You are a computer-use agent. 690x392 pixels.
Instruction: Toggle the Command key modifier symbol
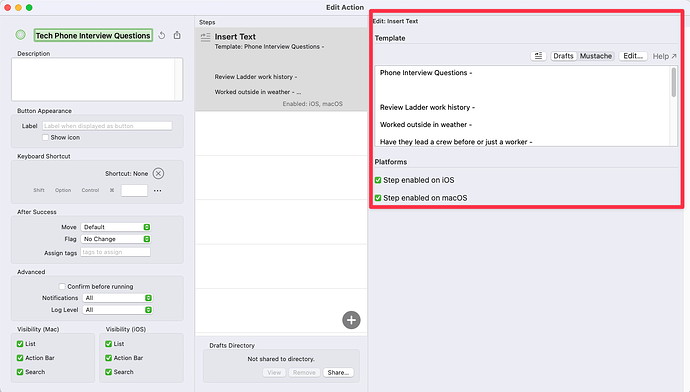[x=112, y=191]
